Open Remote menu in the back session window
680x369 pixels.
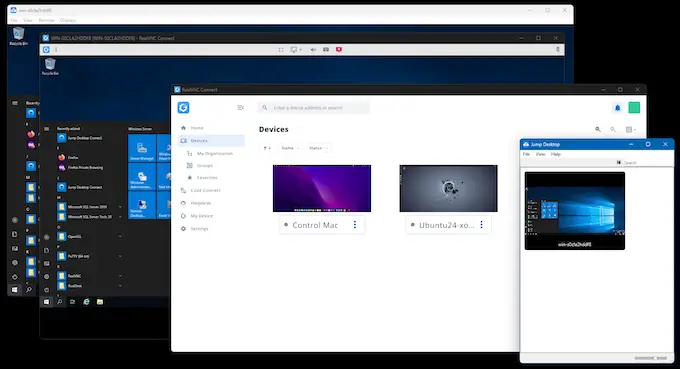[x=46, y=20]
